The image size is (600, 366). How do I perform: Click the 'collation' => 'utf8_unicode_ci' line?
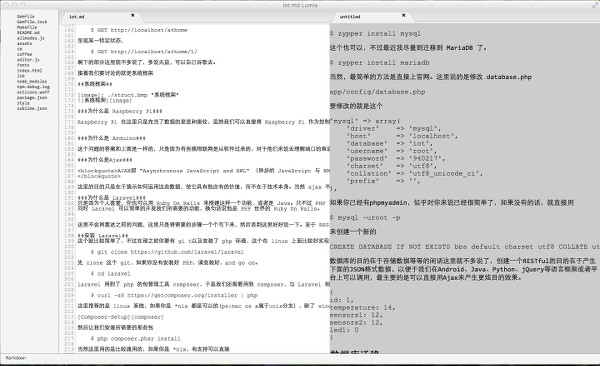tap(414, 173)
